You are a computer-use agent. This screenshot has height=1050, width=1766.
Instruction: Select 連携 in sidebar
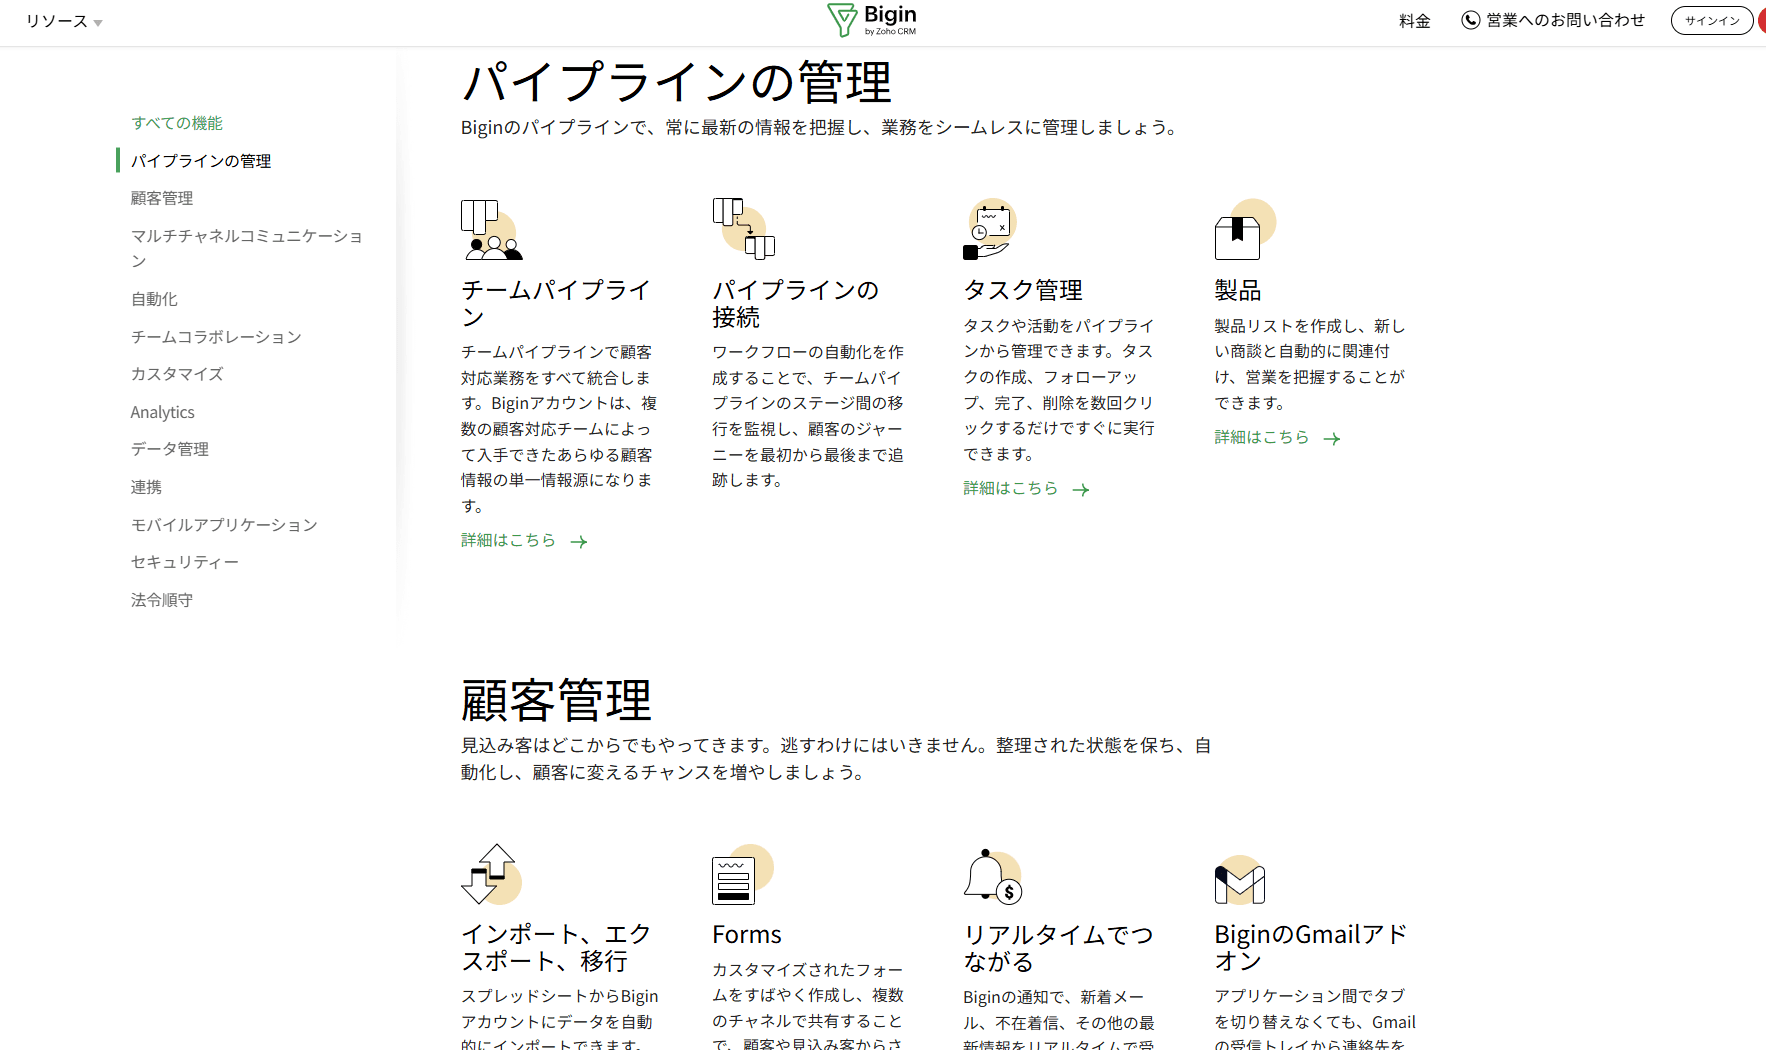(146, 487)
